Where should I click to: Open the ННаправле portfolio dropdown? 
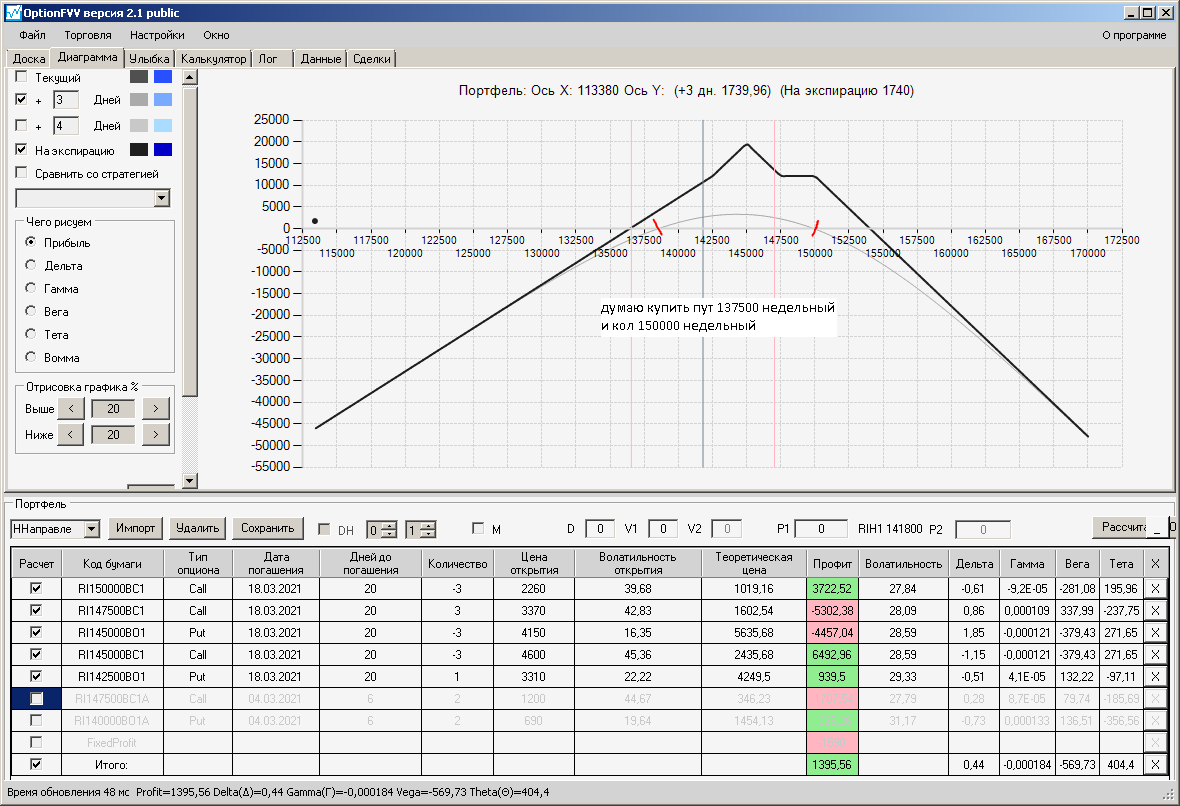pos(92,529)
